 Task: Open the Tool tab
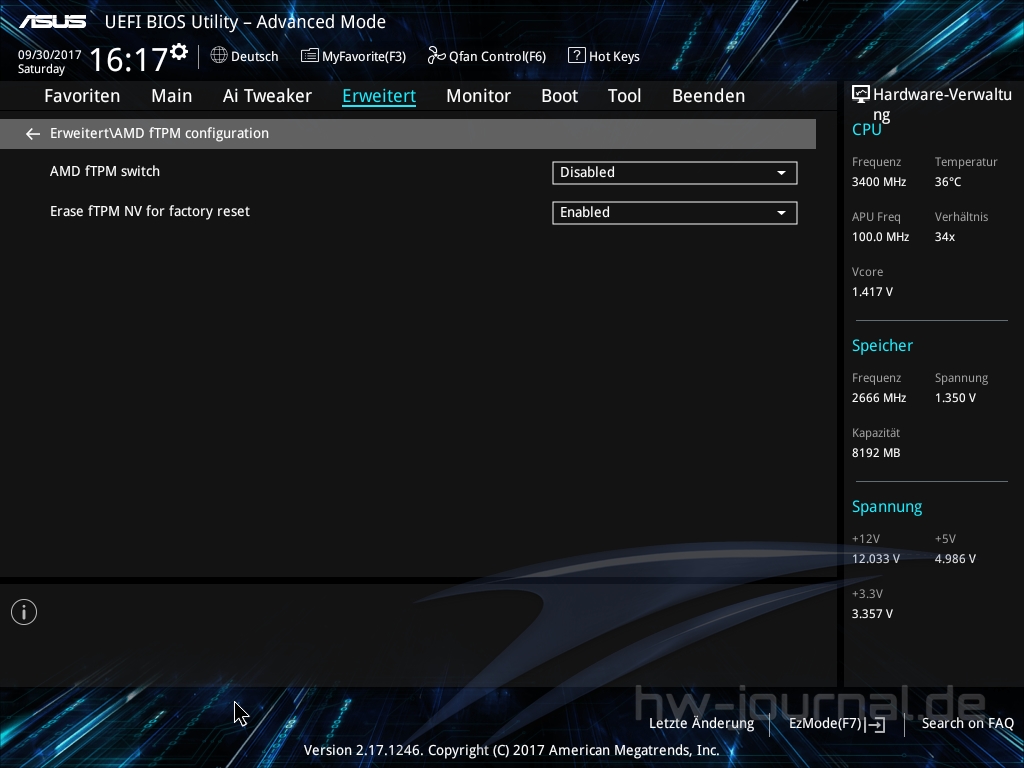[624, 96]
